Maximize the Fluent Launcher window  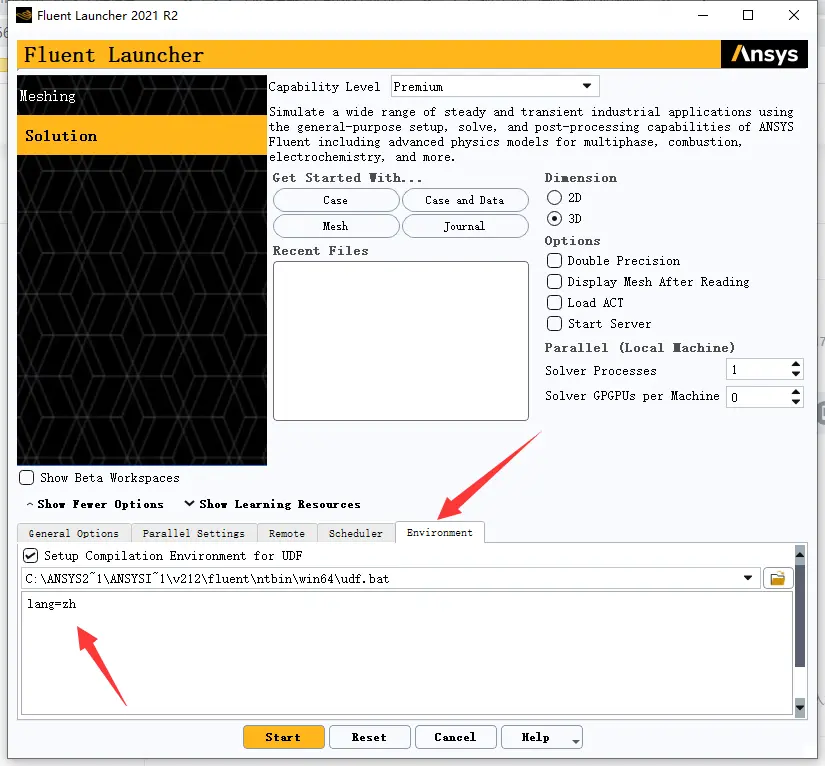[x=748, y=15]
